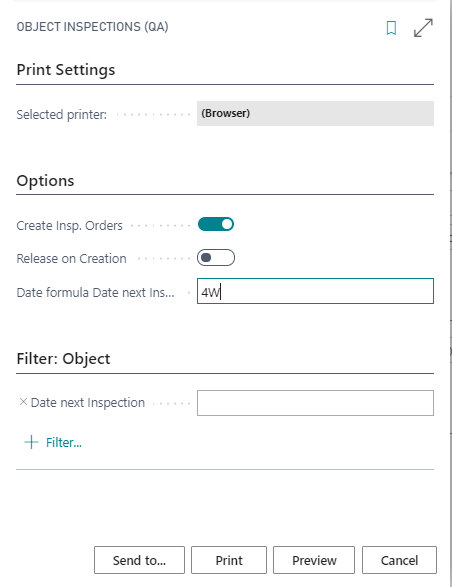Open the Send to... options
Image resolution: width=452 pixels, height=587 pixels.
(139, 560)
